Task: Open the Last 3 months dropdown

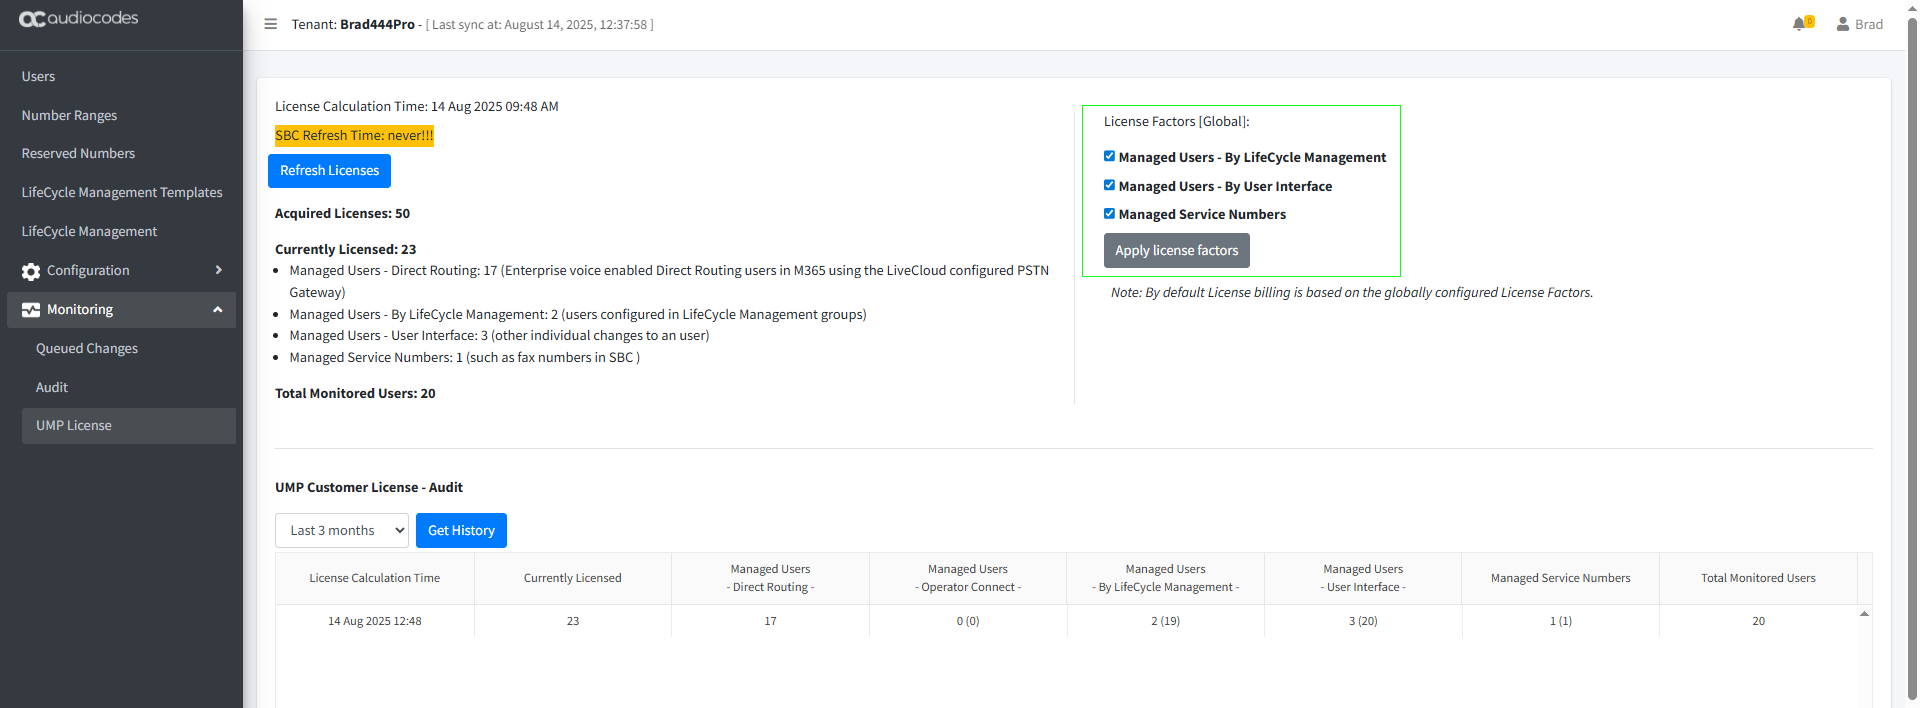Action: [341, 531]
